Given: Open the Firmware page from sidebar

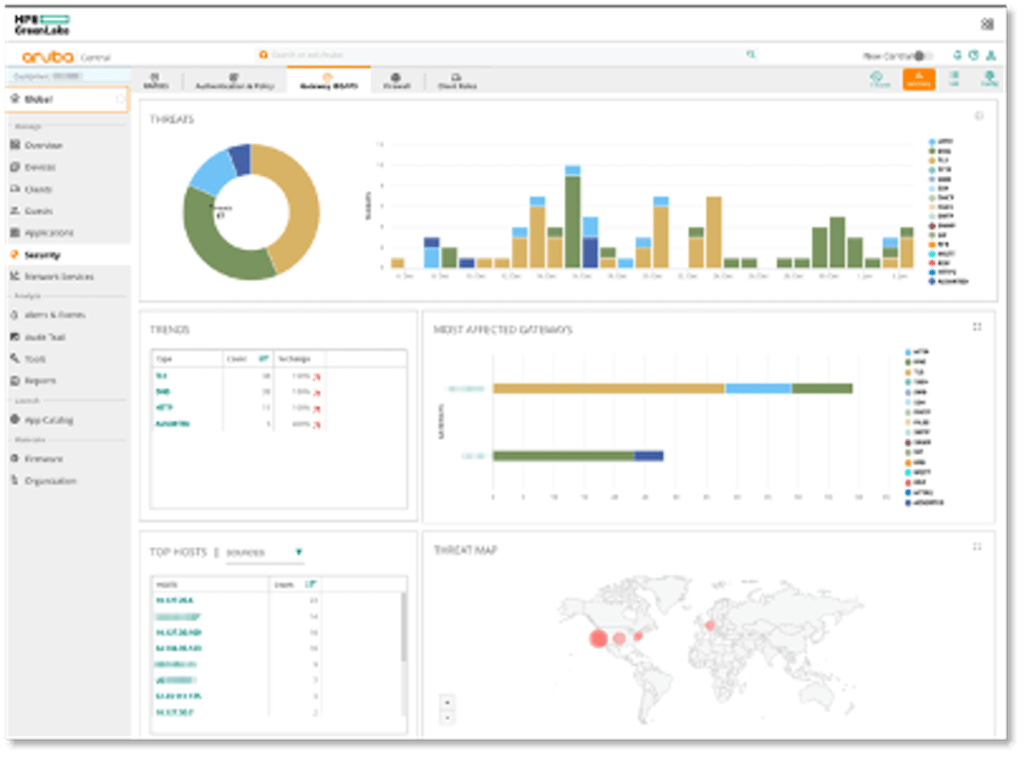Looking at the screenshot, I should point(48,459).
